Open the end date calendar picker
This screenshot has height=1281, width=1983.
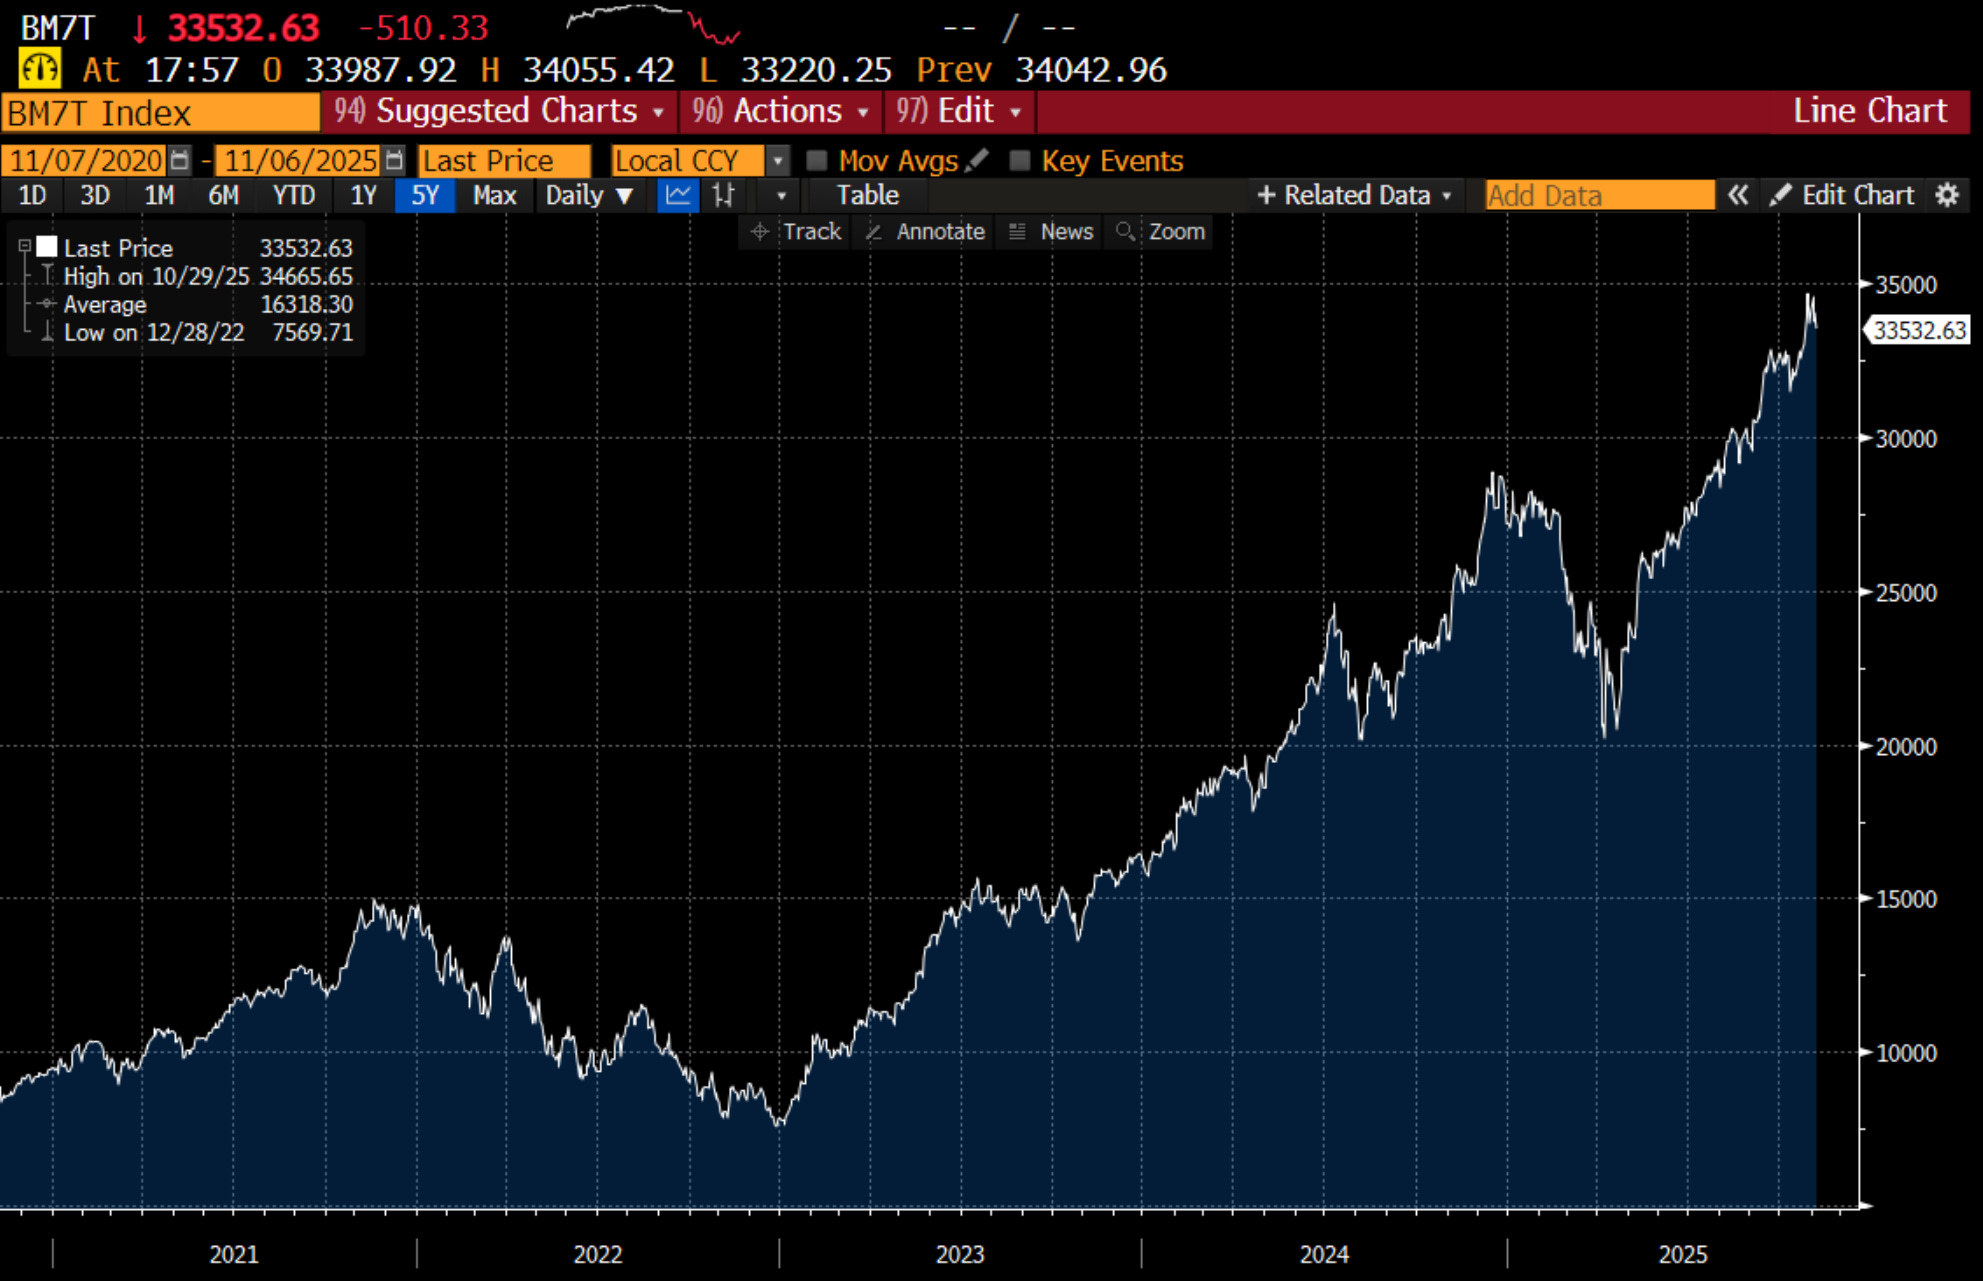[395, 160]
